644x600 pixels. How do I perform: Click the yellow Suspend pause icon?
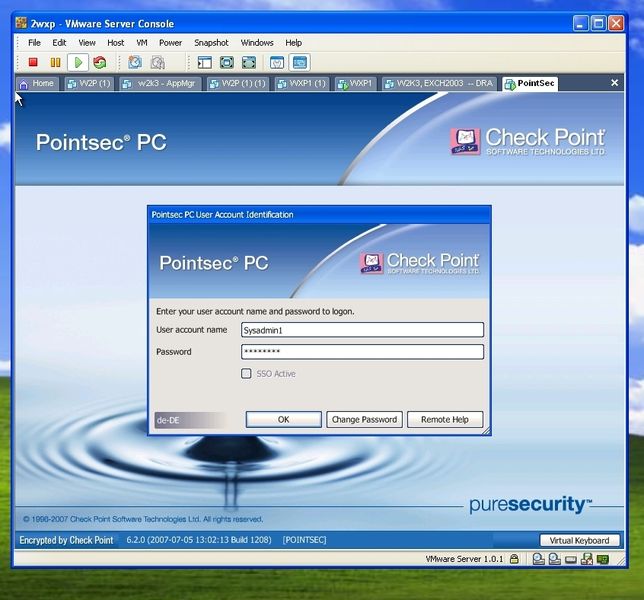pos(55,62)
